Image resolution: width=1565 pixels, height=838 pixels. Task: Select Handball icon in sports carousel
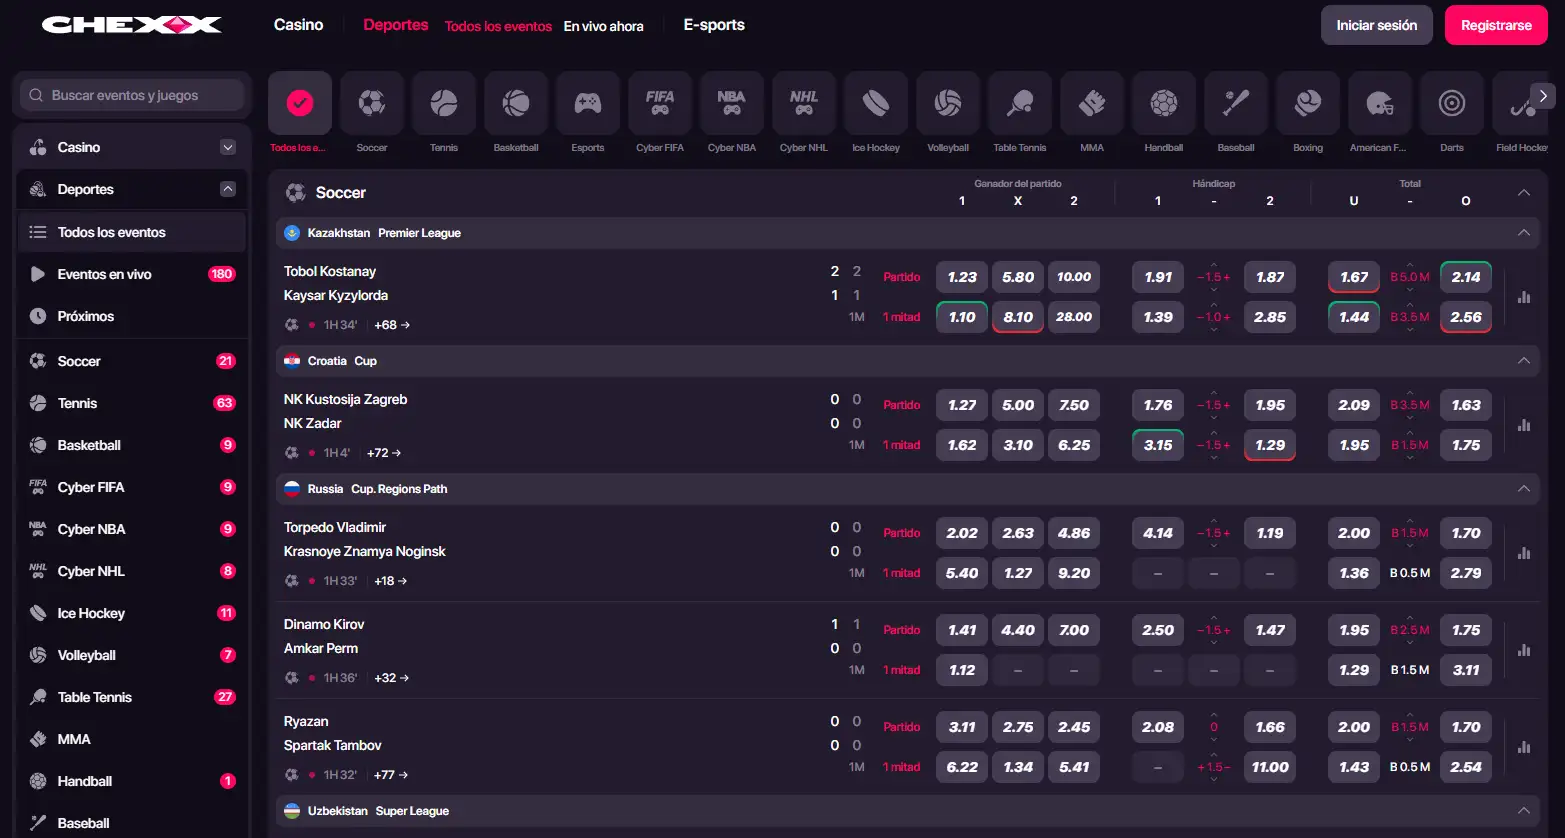click(x=1164, y=103)
